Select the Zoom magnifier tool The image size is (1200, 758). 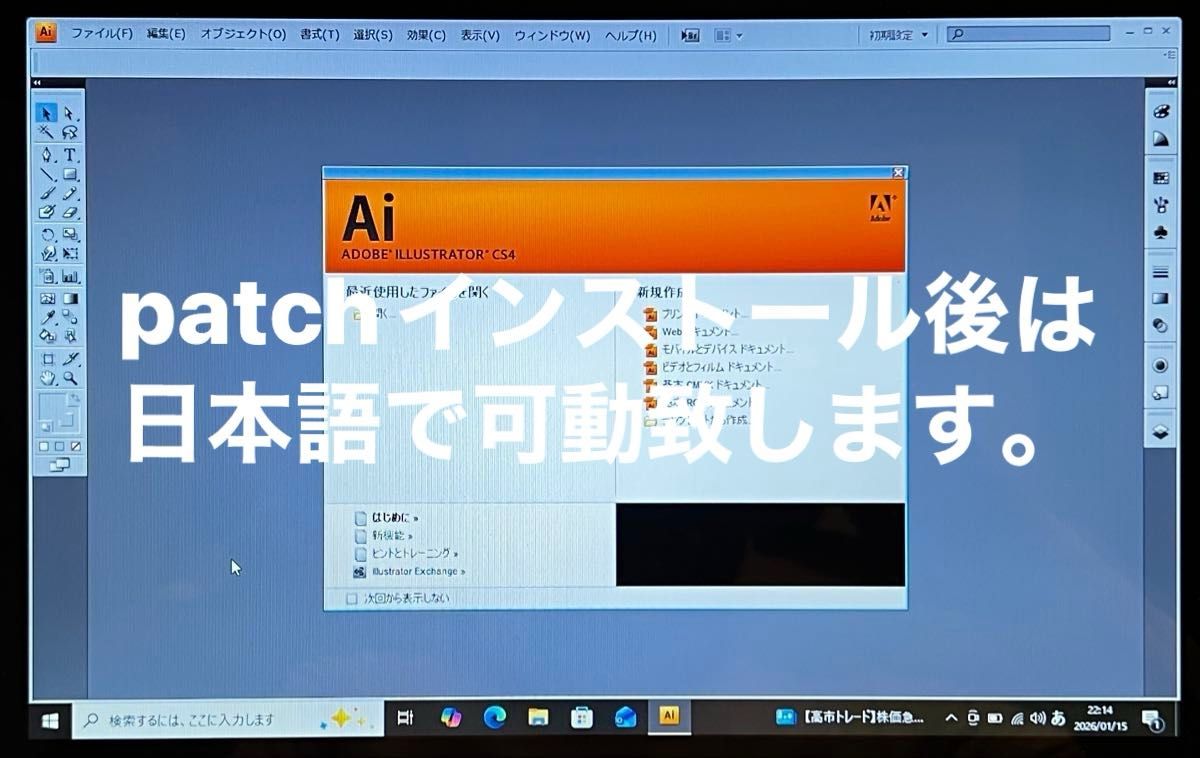70,378
